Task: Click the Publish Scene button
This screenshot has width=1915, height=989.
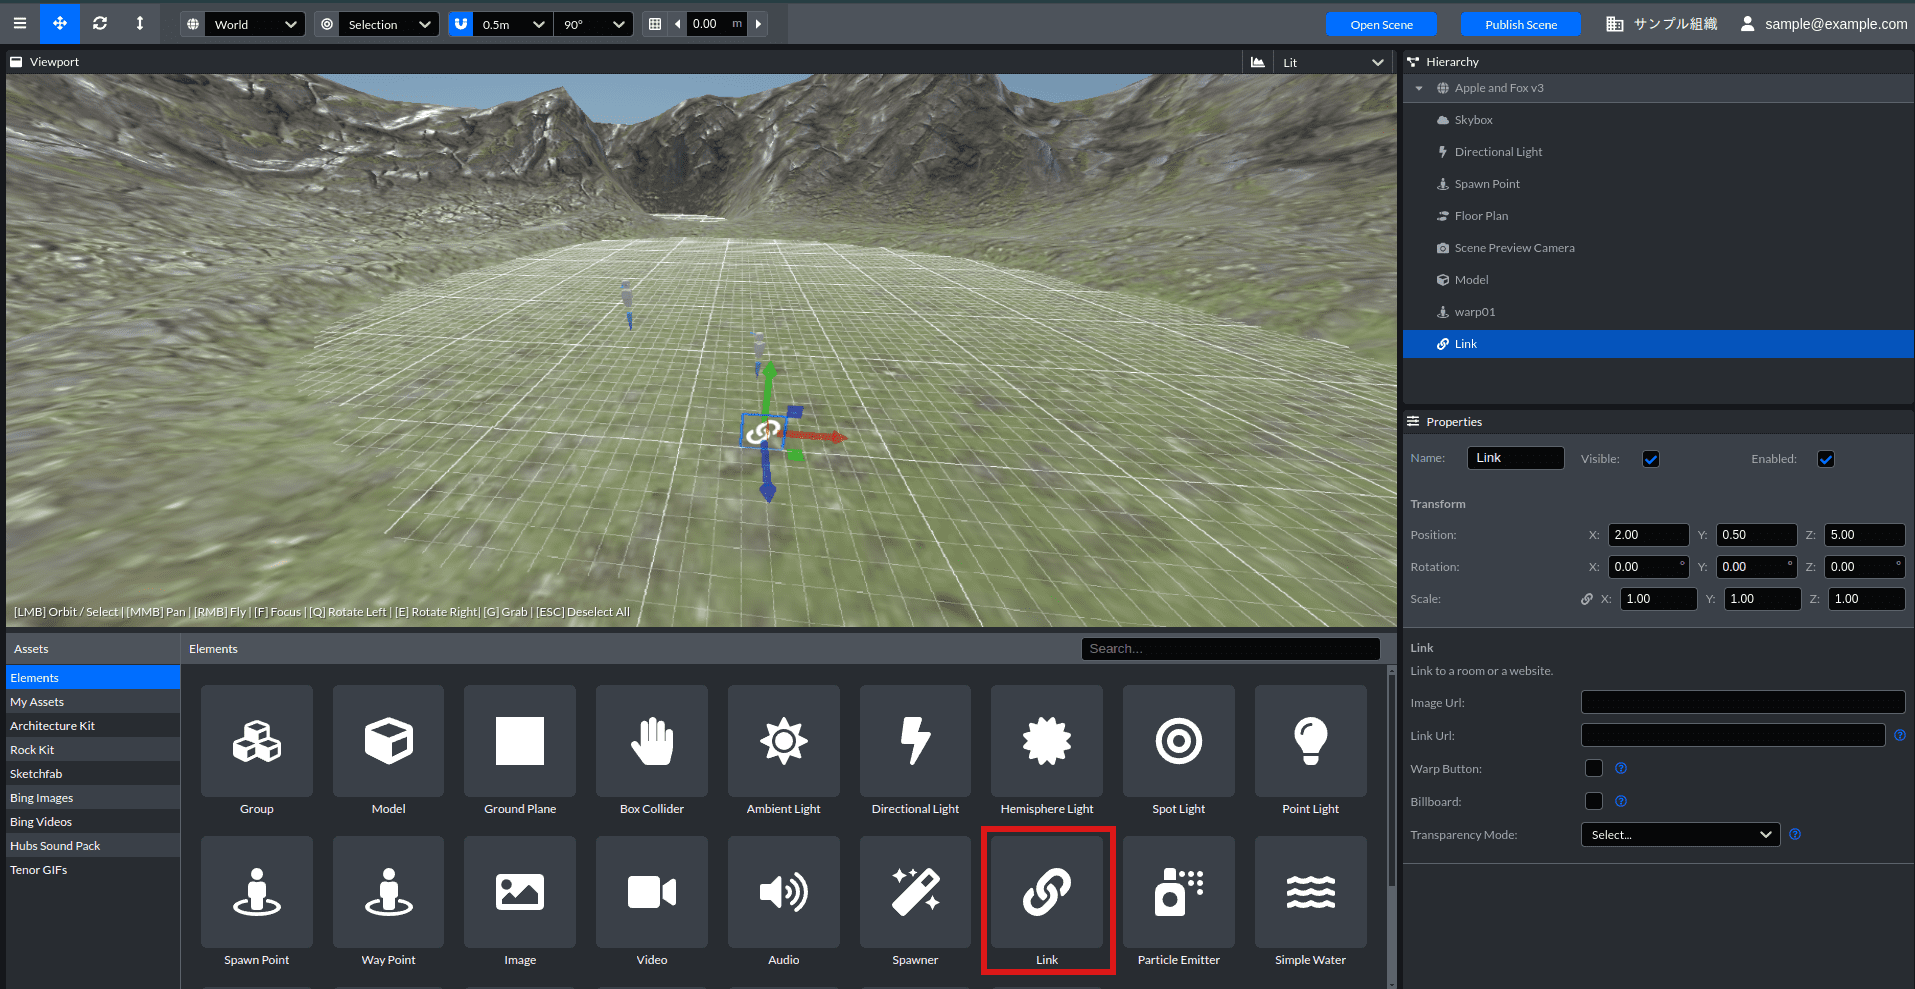Action: tap(1520, 24)
